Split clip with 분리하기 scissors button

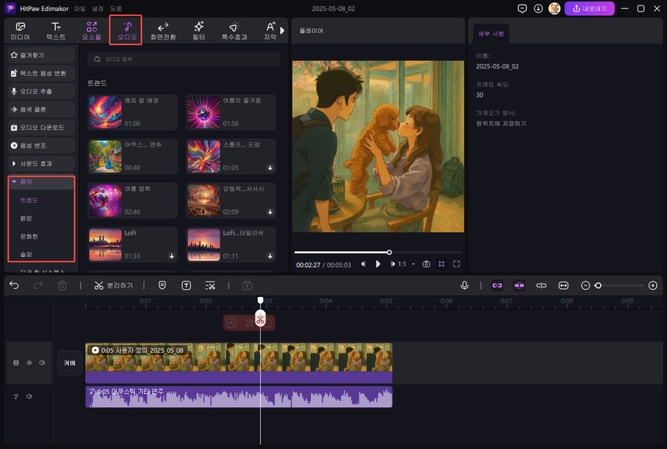[113, 285]
